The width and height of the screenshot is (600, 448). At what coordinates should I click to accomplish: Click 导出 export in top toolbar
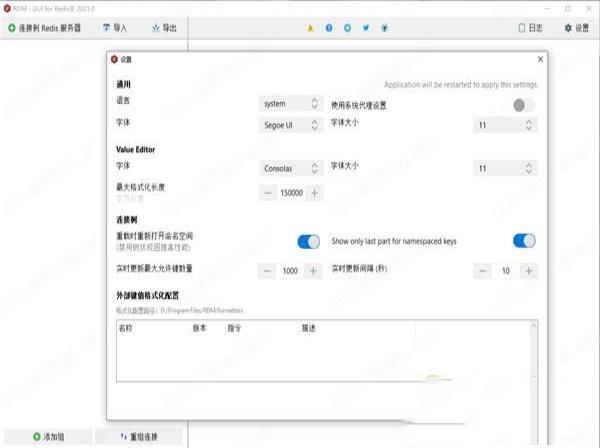point(163,28)
